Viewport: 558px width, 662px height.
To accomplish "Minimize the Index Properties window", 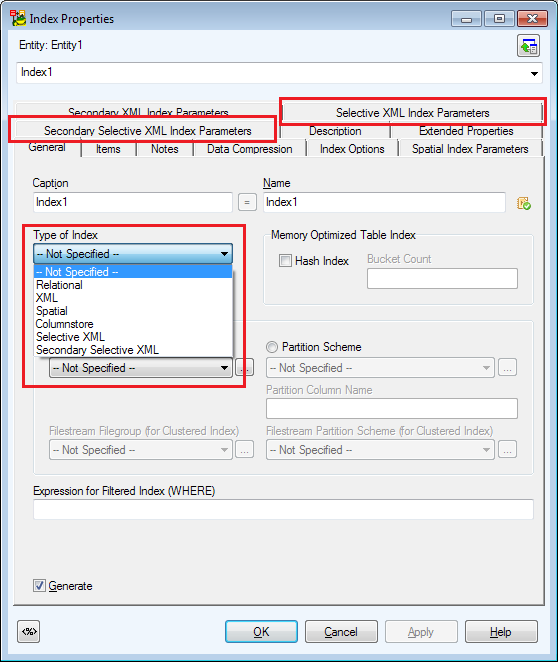I will tap(466, 19).
